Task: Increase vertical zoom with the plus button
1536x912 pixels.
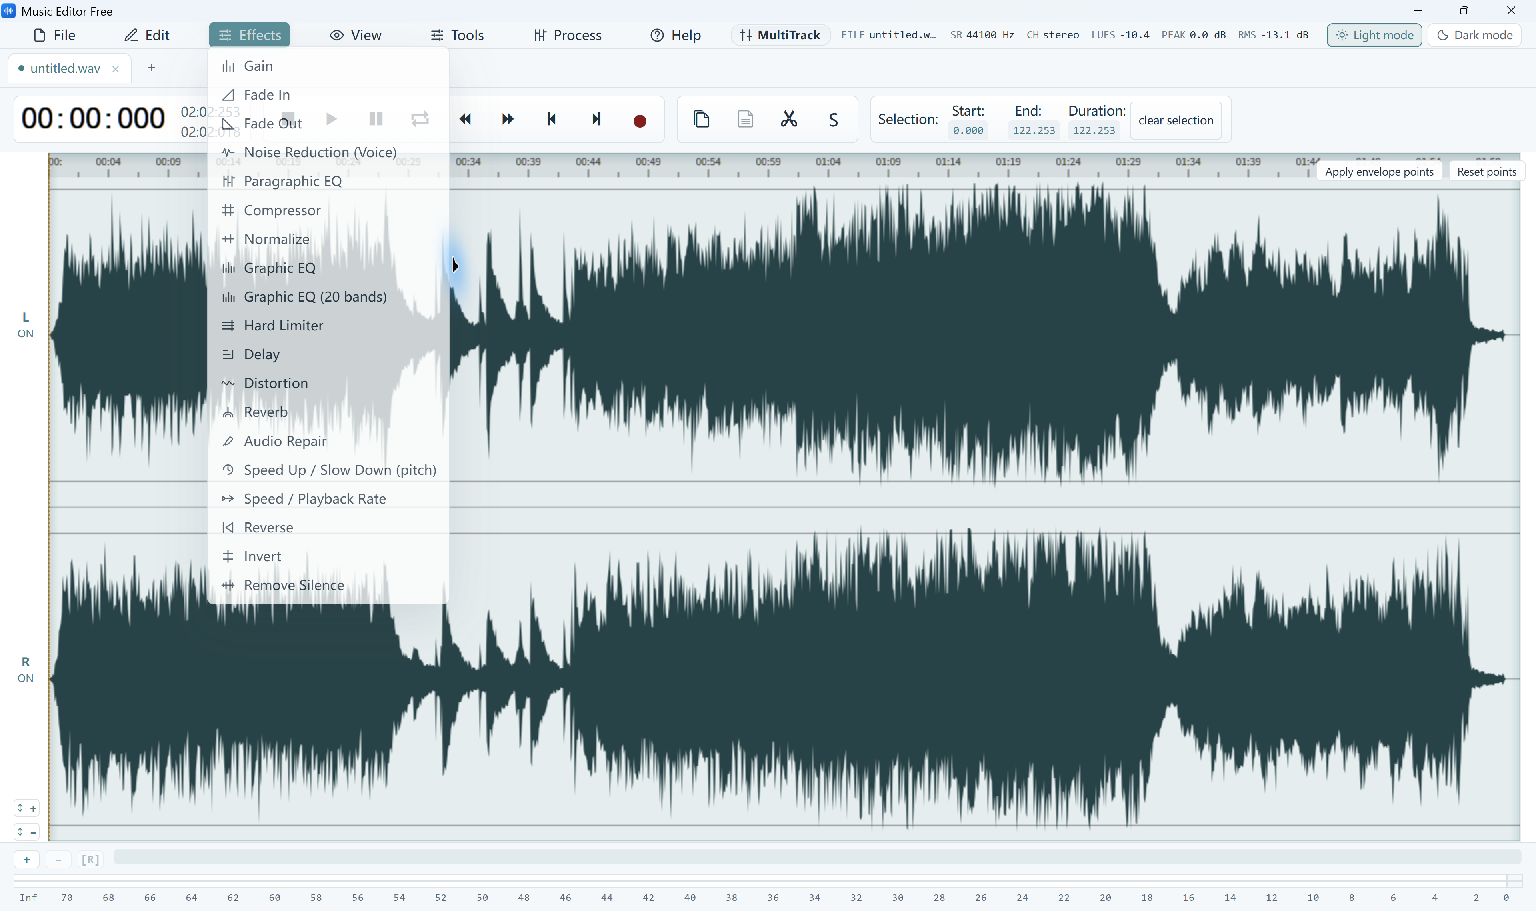Action: click(x=27, y=808)
